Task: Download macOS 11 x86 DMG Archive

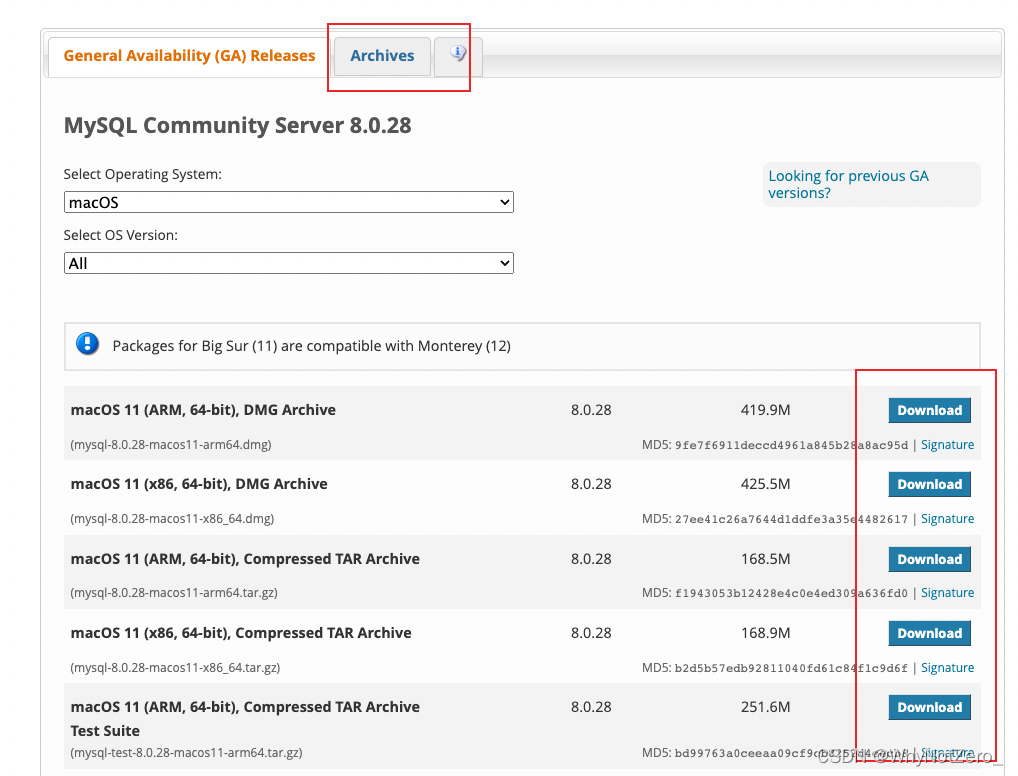Action: click(929, 484)
